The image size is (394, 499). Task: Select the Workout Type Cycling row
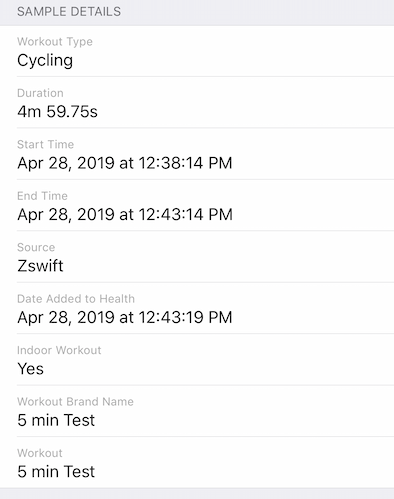[x=197, y=51]
